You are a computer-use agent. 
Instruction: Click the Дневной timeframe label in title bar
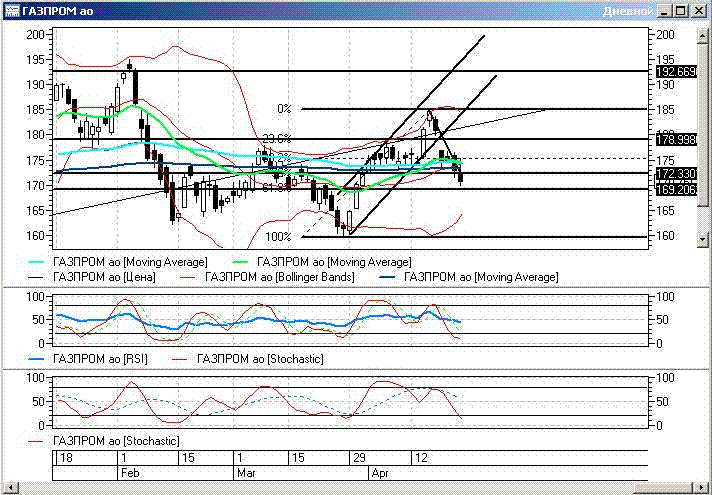[x=628, y=11]
